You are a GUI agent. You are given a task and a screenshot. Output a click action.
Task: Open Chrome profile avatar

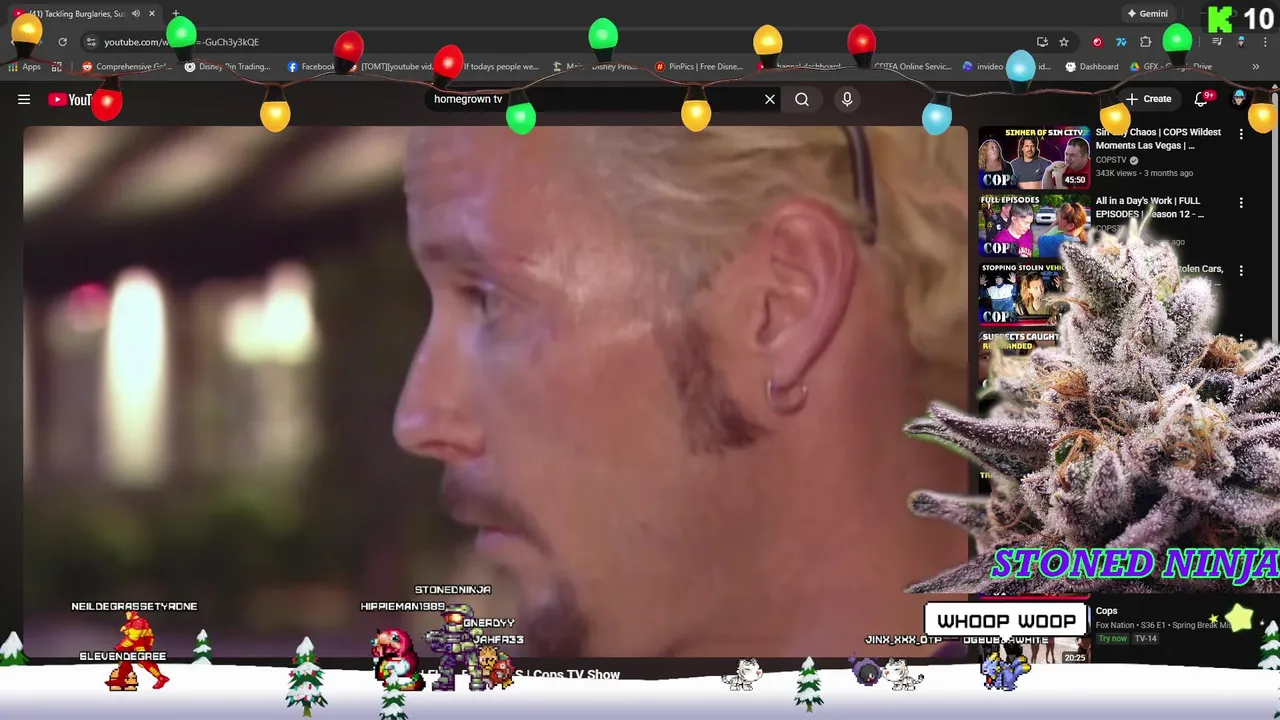pos(1241,42)
